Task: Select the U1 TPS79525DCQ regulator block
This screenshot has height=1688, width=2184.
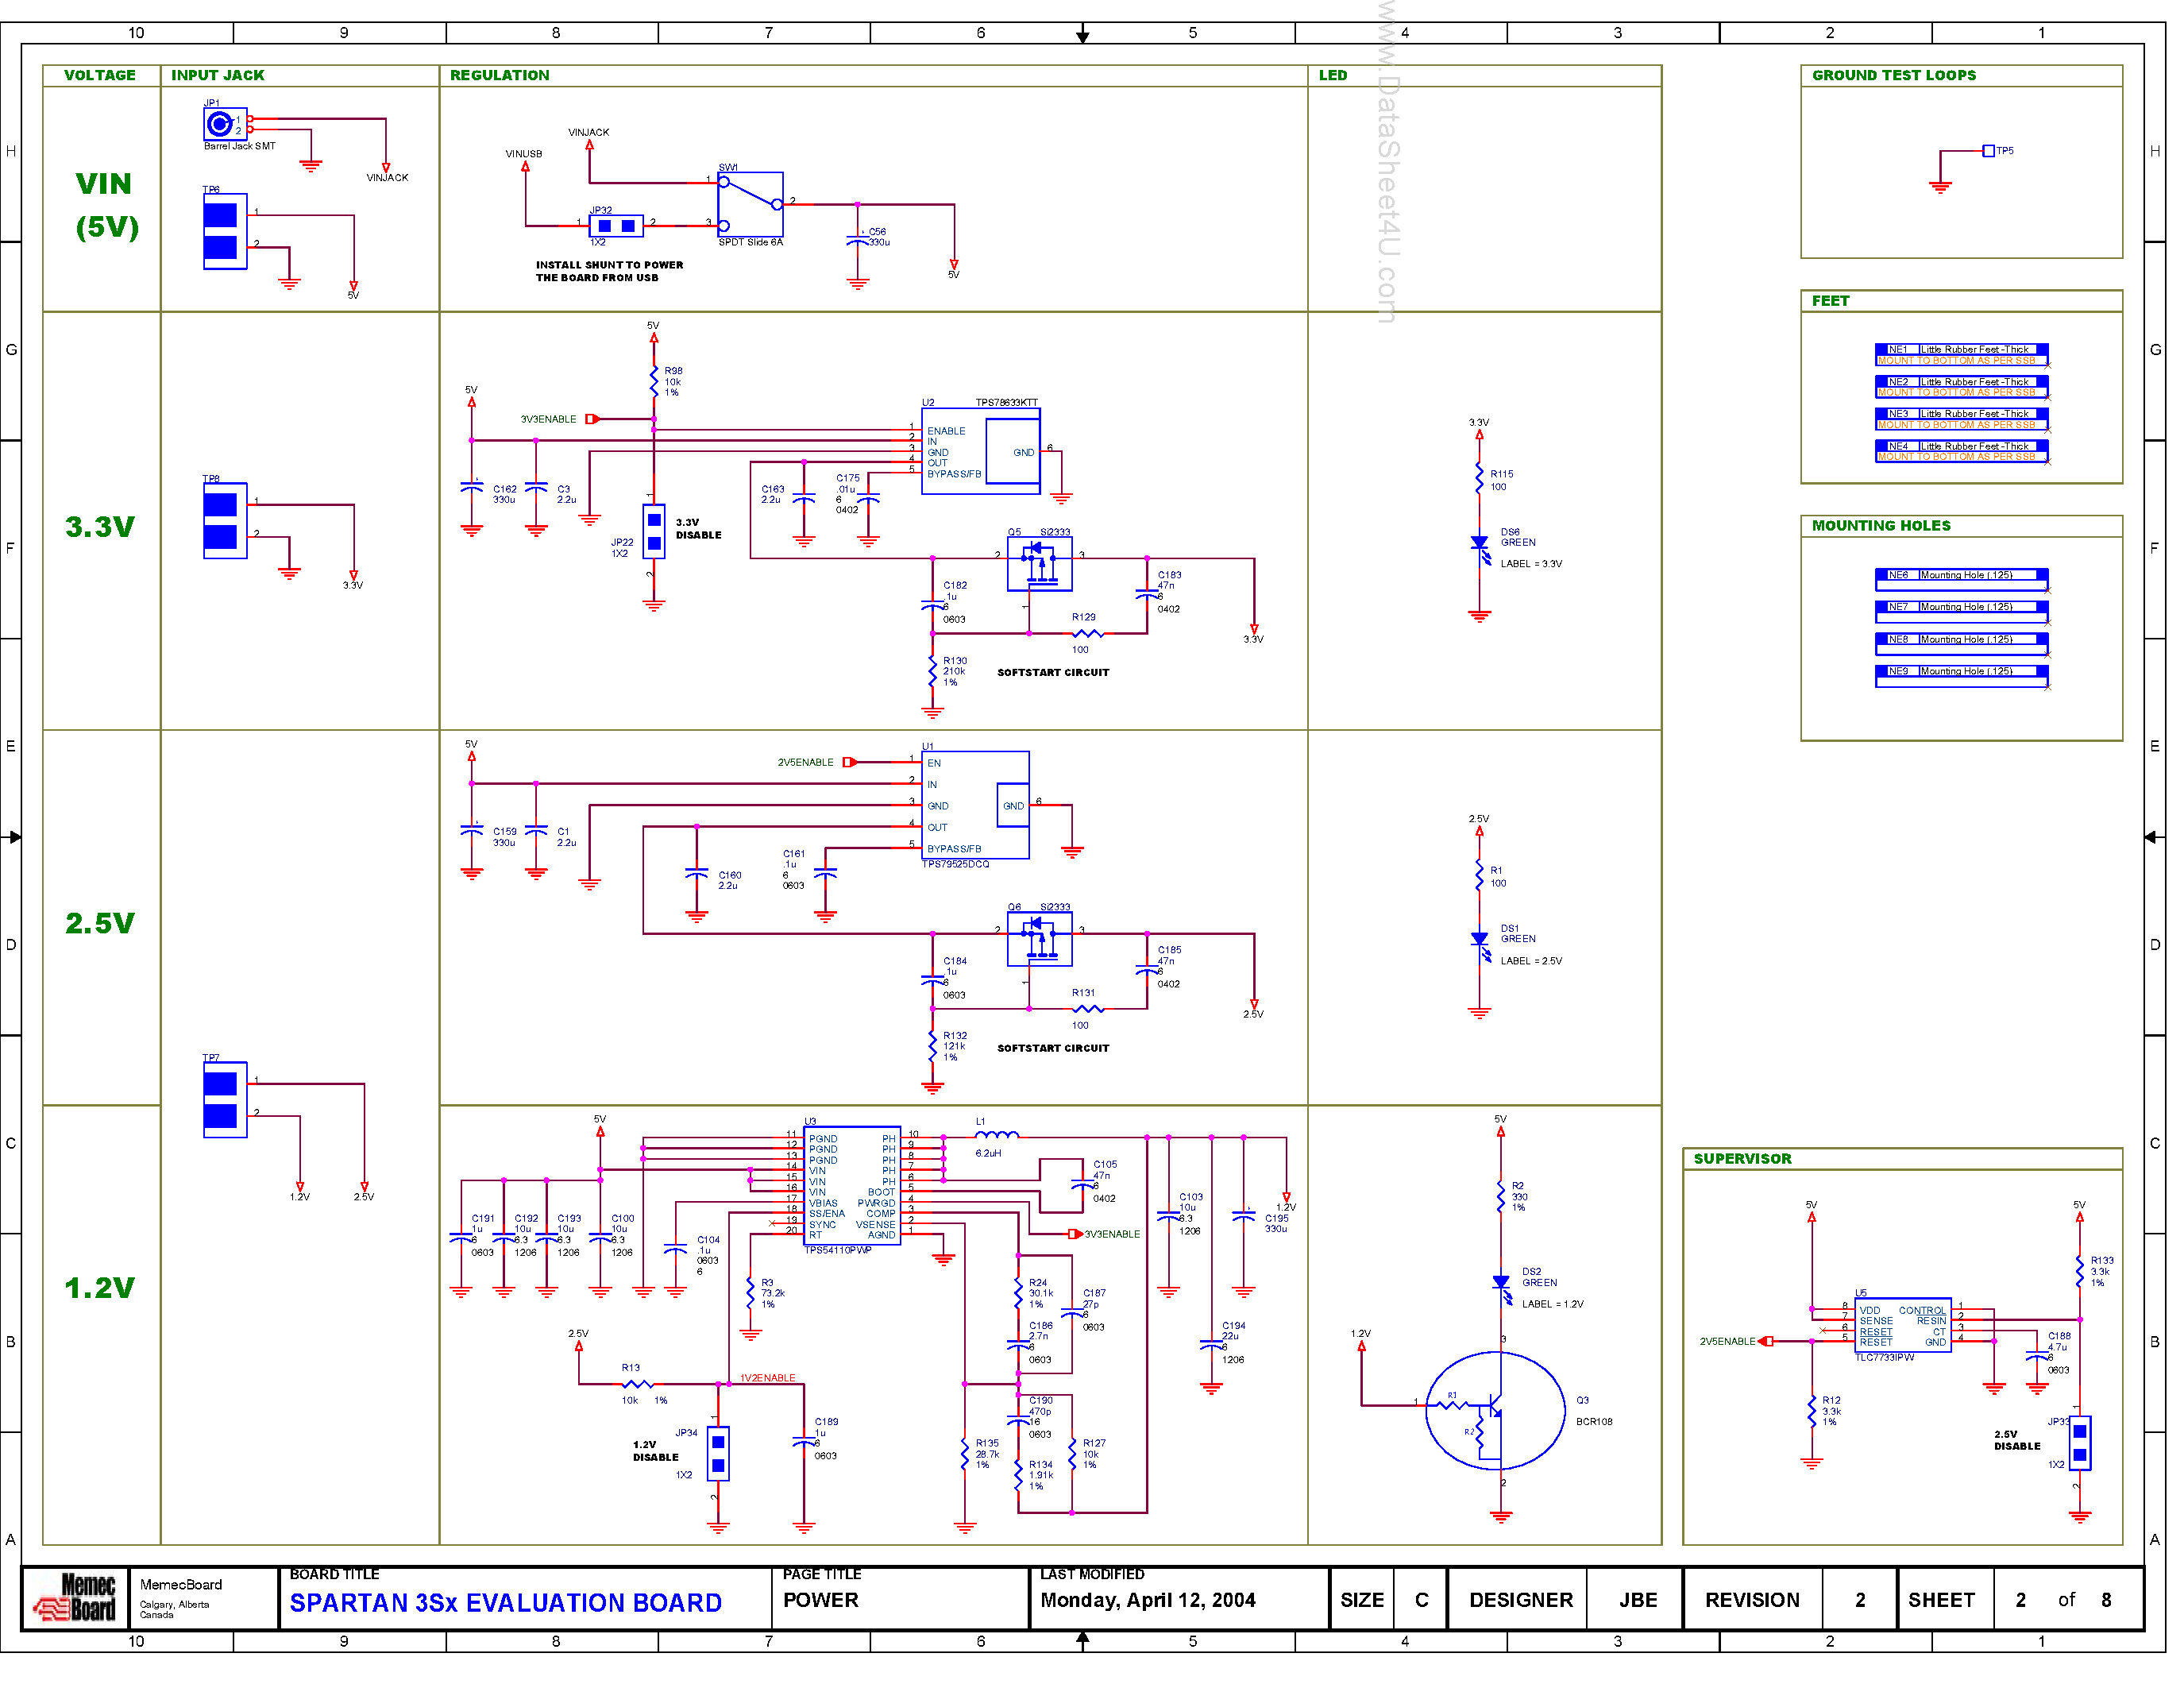Action: point(975,805)
